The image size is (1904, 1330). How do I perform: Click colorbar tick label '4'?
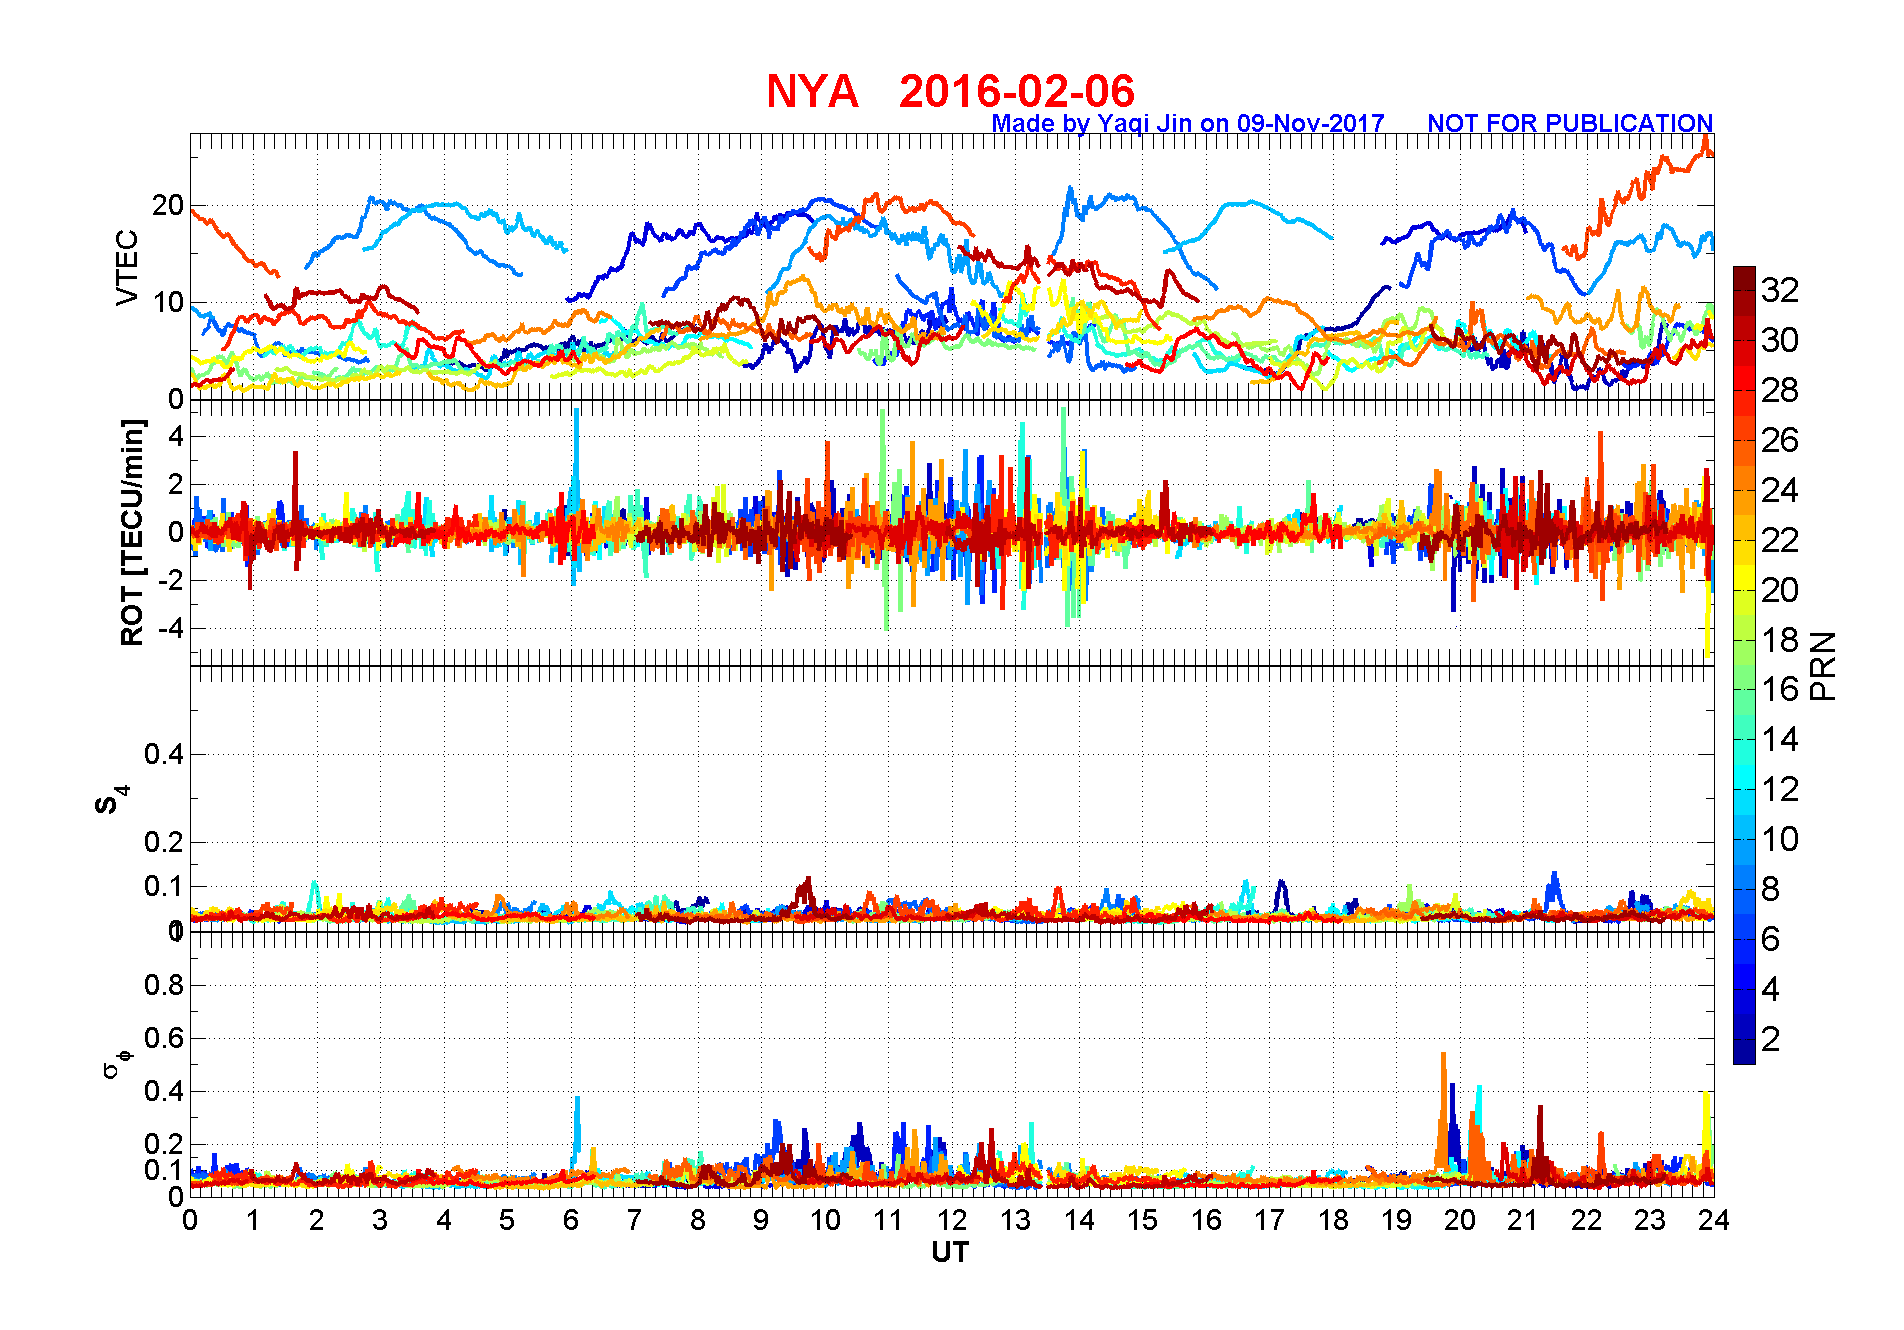point(1770,989)
